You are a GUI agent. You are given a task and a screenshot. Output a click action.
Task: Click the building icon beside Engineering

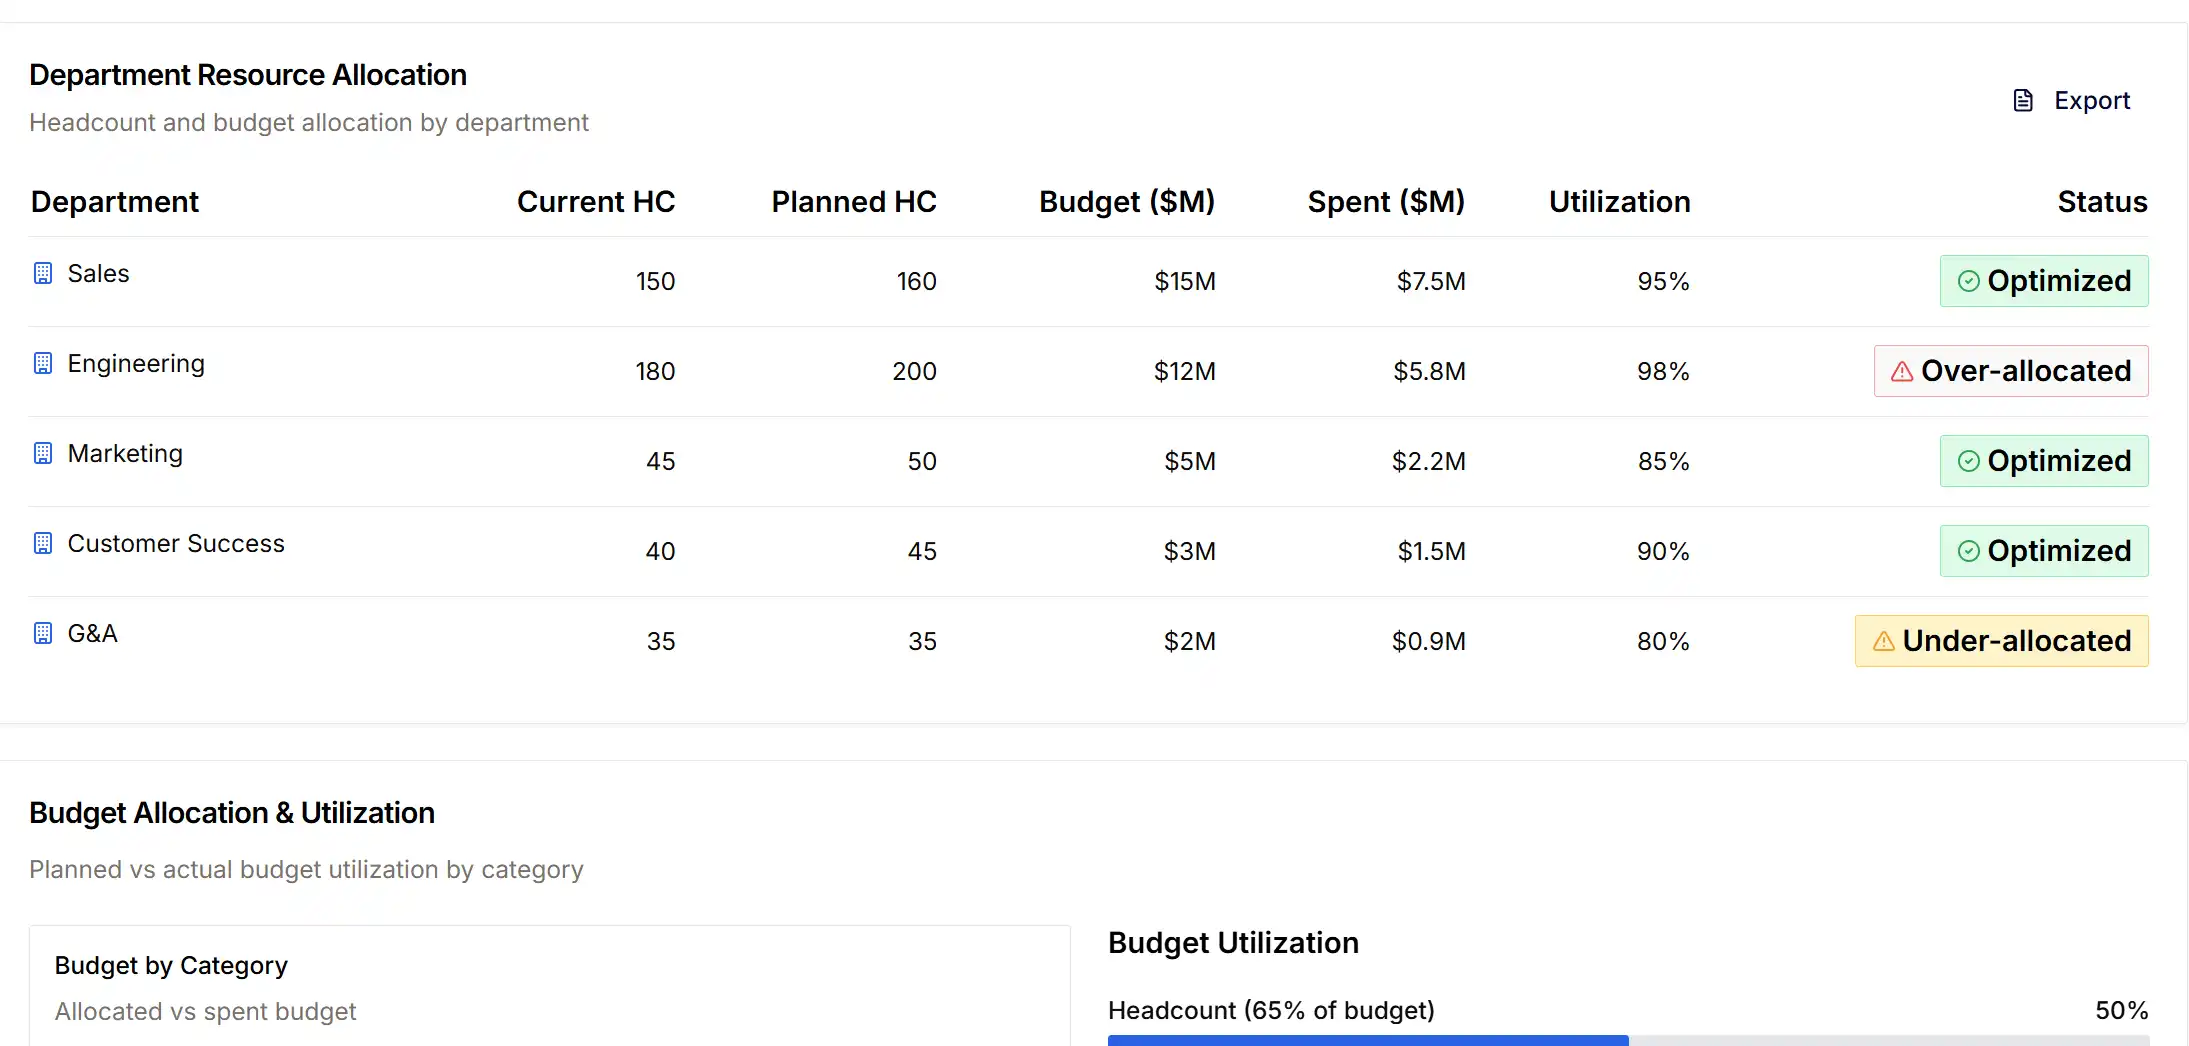(43, 364)
